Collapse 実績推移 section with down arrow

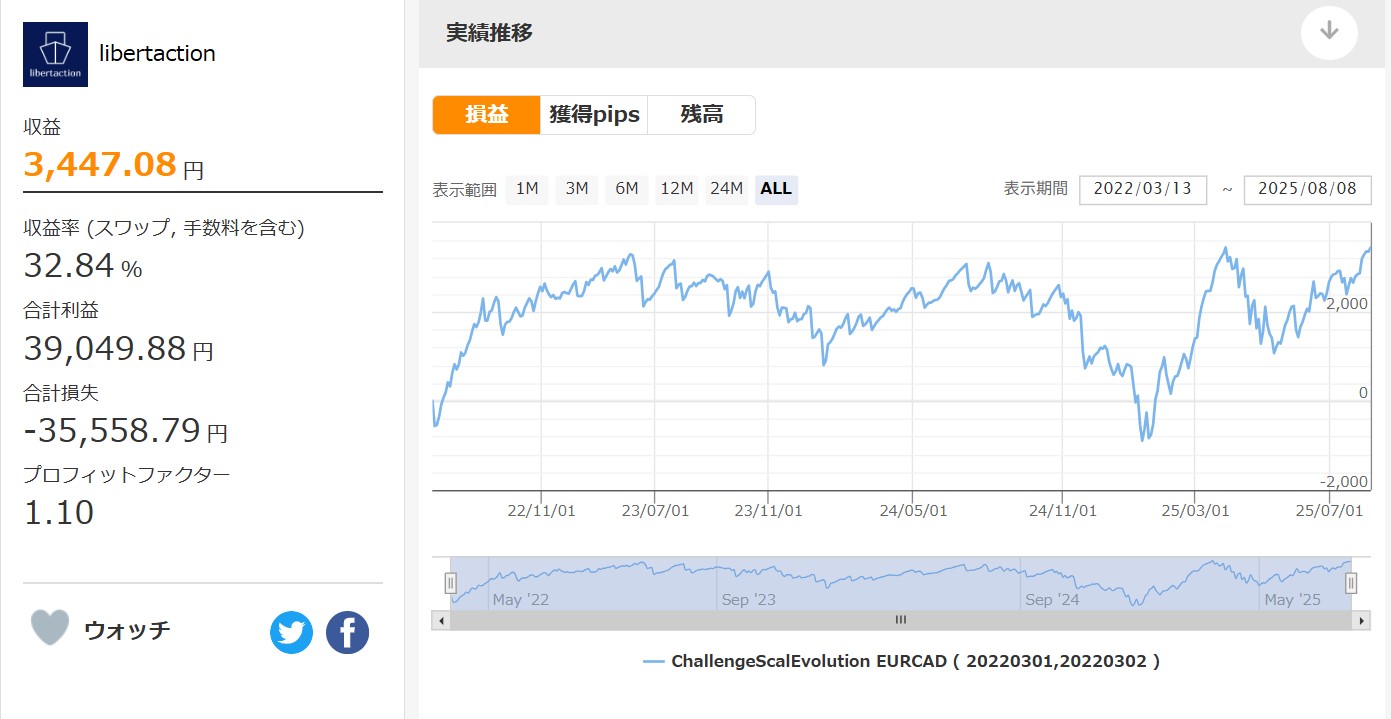[1329, 31]
